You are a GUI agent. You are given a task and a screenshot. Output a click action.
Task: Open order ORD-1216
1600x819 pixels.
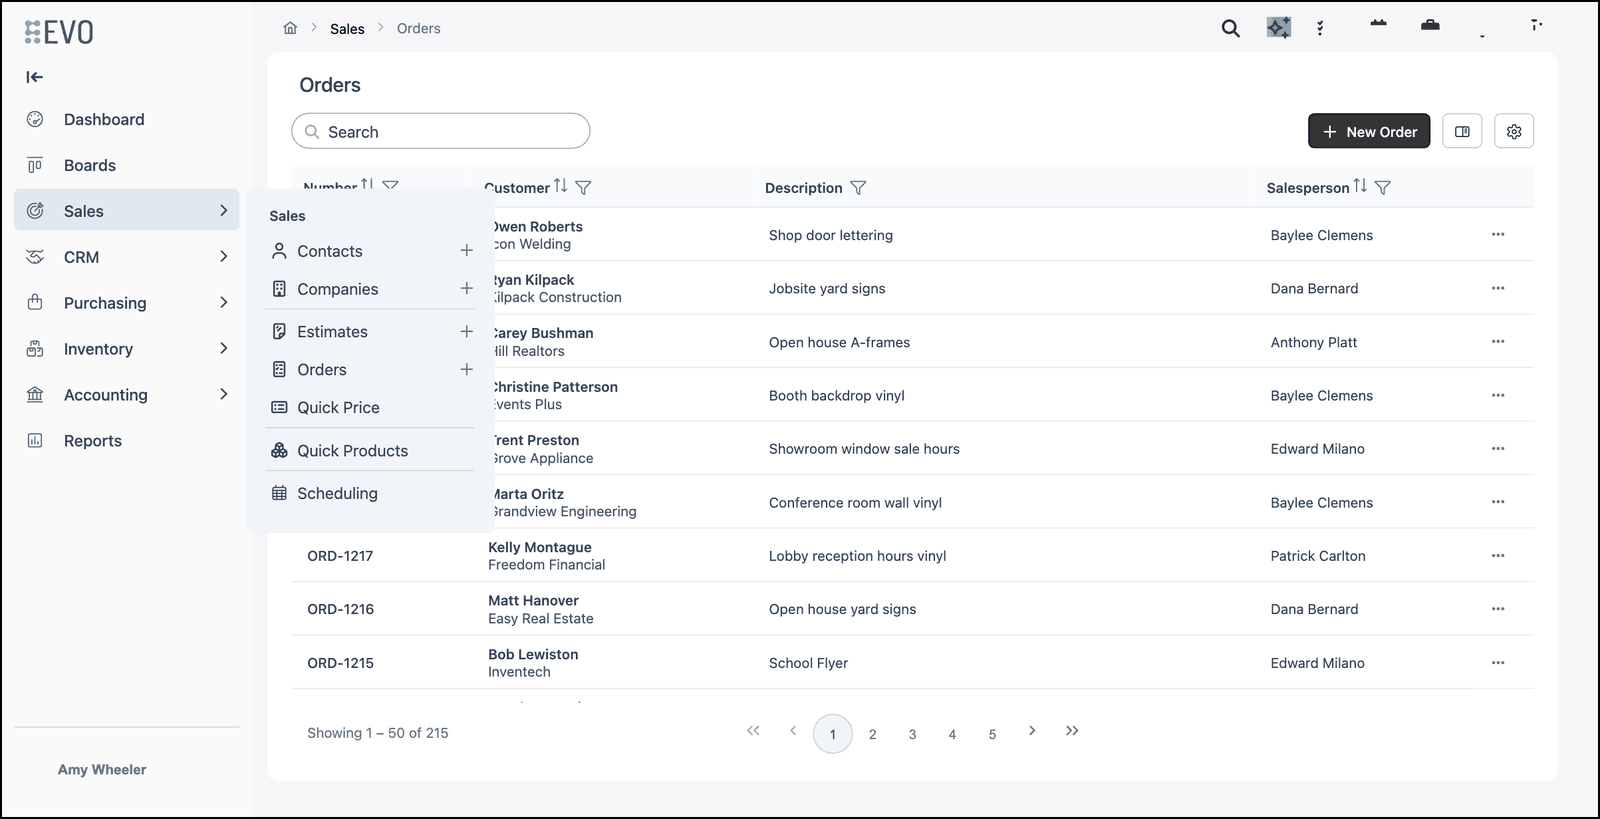point(340,609)
